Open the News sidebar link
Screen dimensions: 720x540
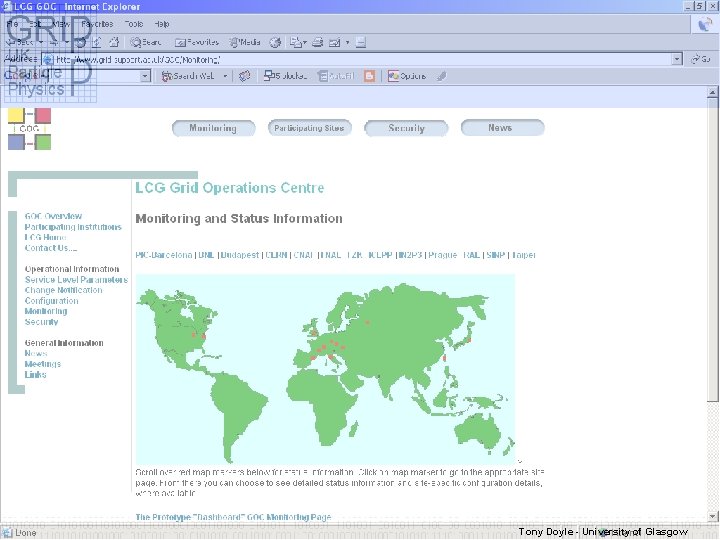point(36,353)
